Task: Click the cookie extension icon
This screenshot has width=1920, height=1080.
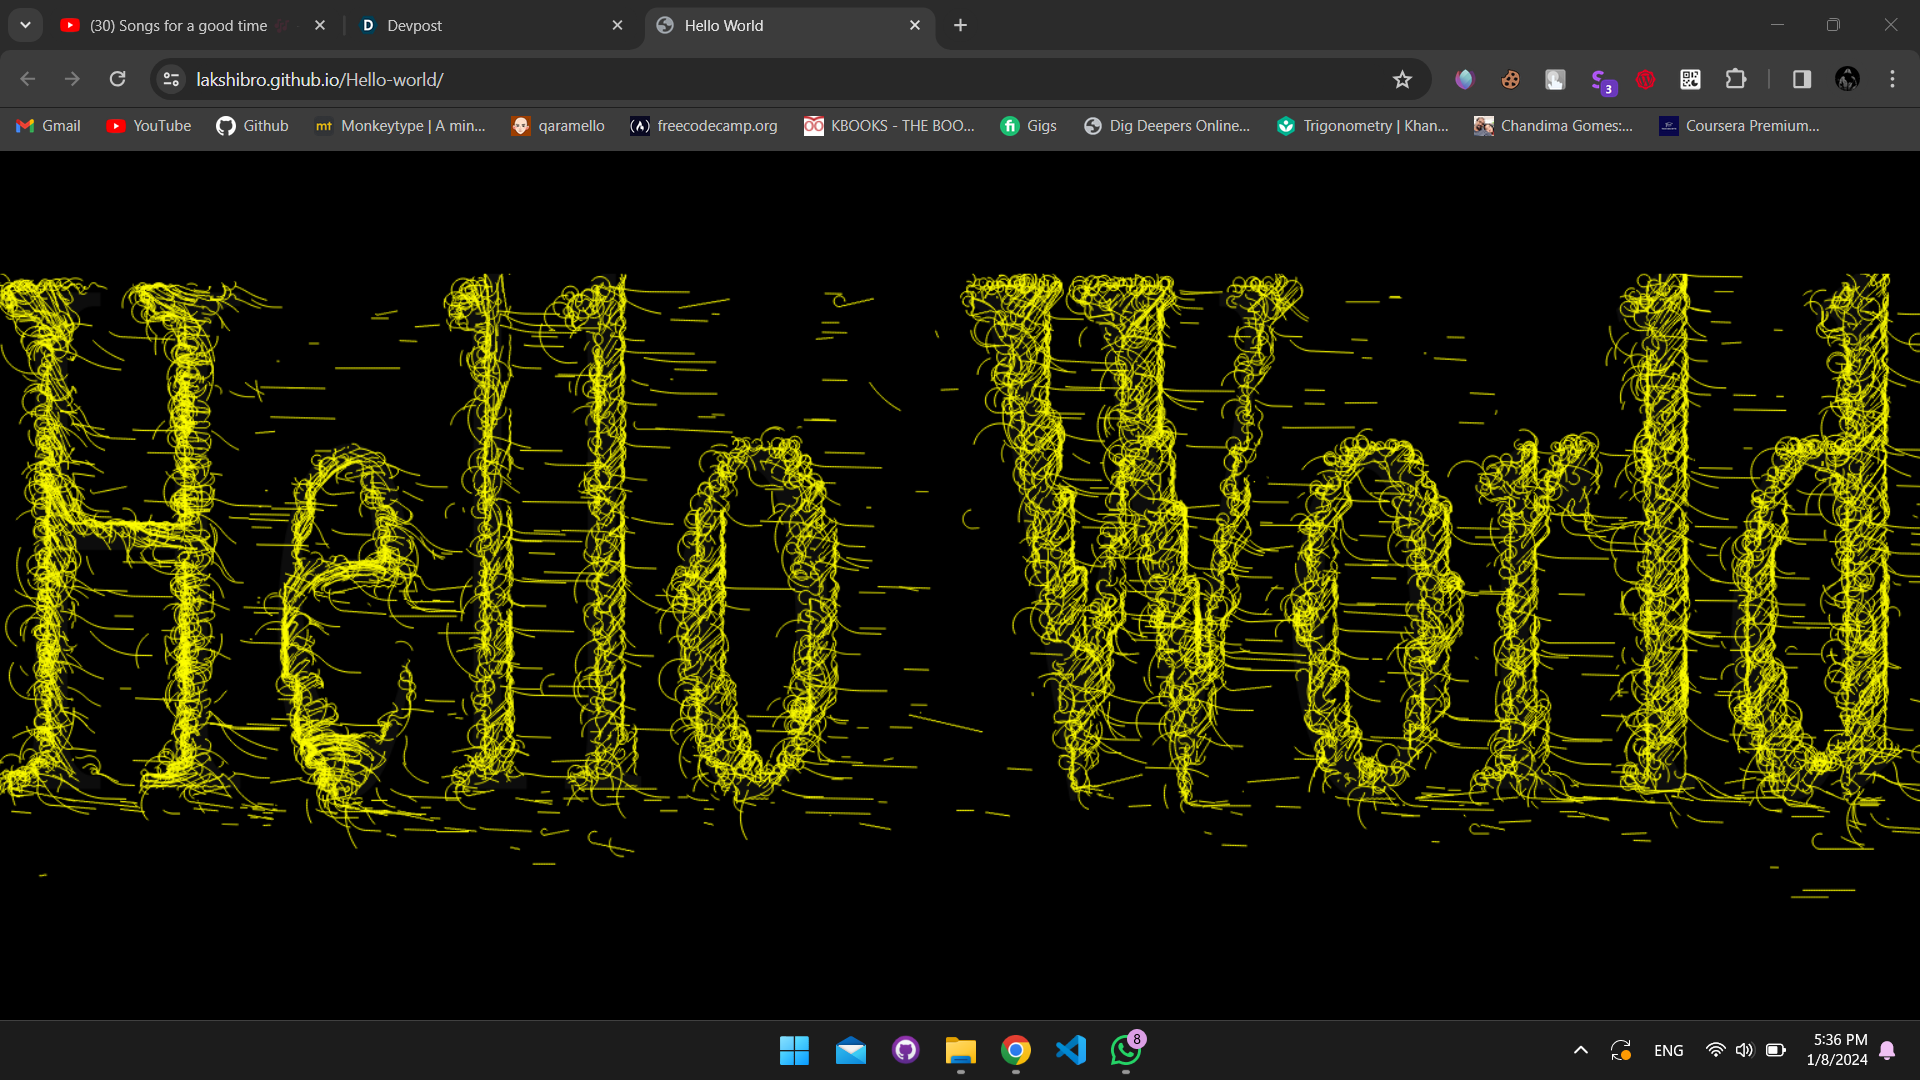Action: [x=1510, y=79]
